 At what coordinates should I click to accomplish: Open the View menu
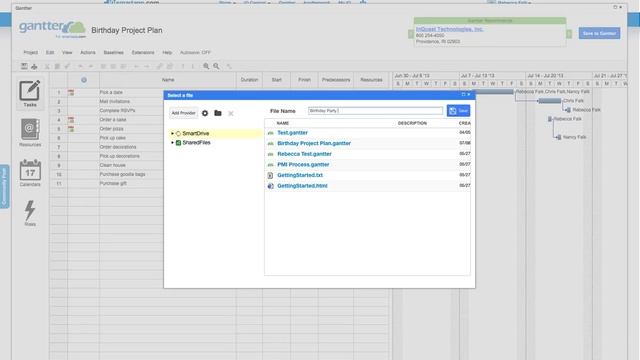[67, 53]
